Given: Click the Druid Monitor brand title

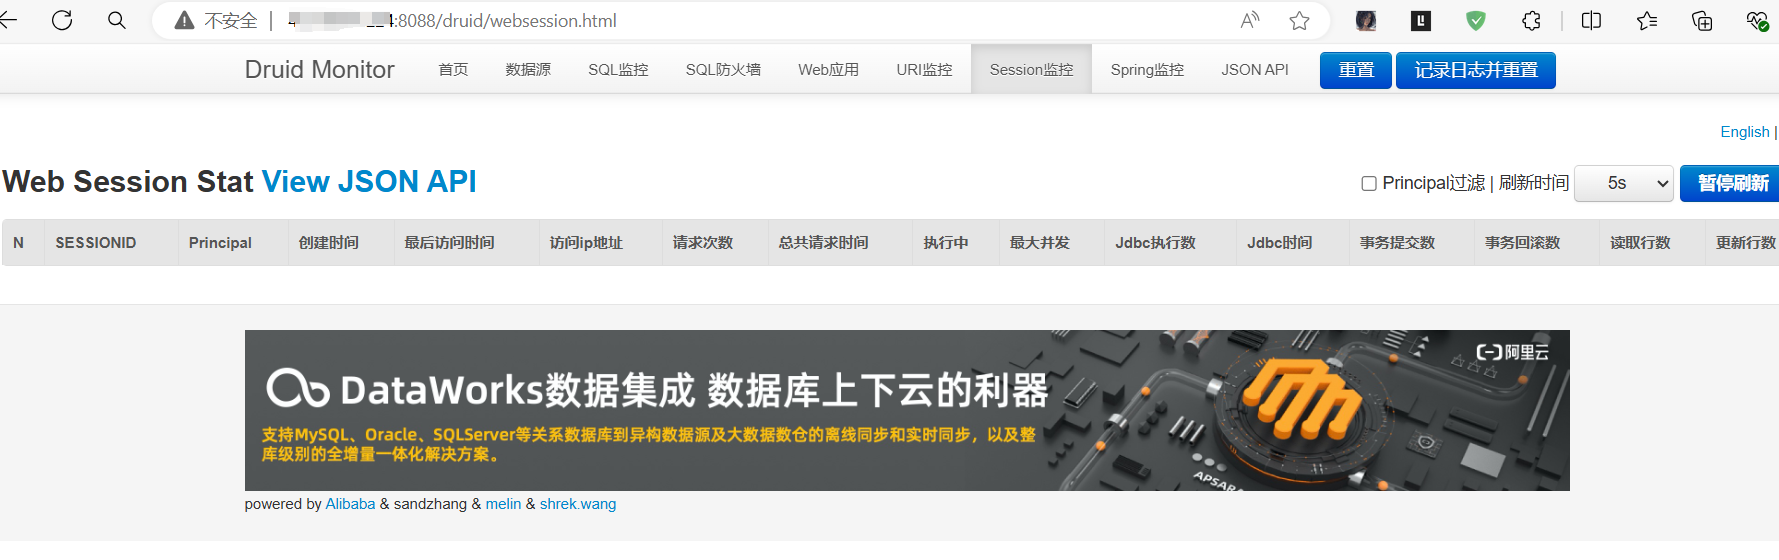Looking at the screenshot, I should coord(319,69).
